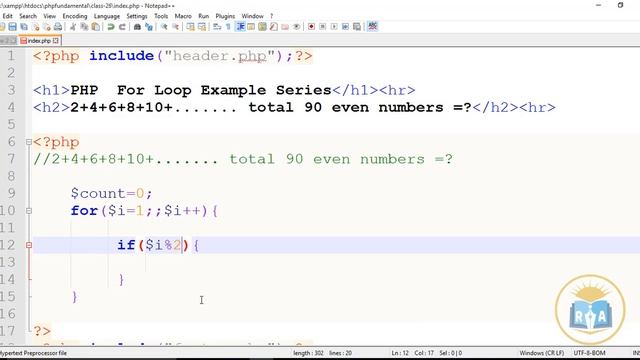Click the Zoom Out magnifier icon

[176, 27]
